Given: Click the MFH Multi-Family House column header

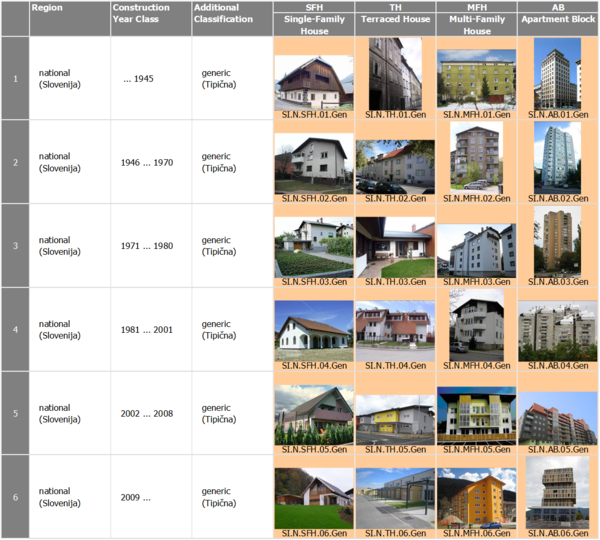Looking at the screenshot, I should click(476, 19).
